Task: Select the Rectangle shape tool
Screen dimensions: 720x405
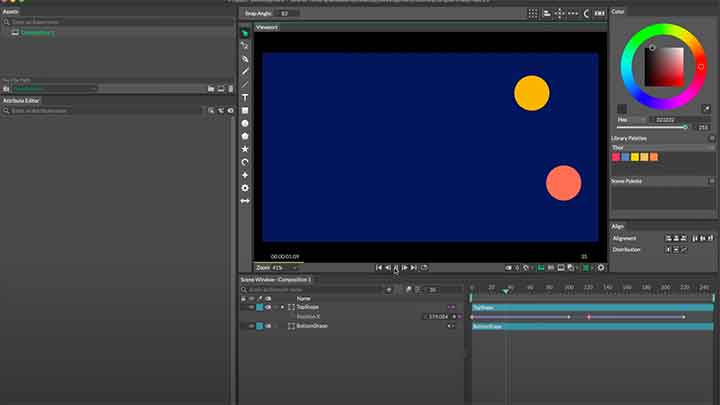Action: [x=245, y=111]
